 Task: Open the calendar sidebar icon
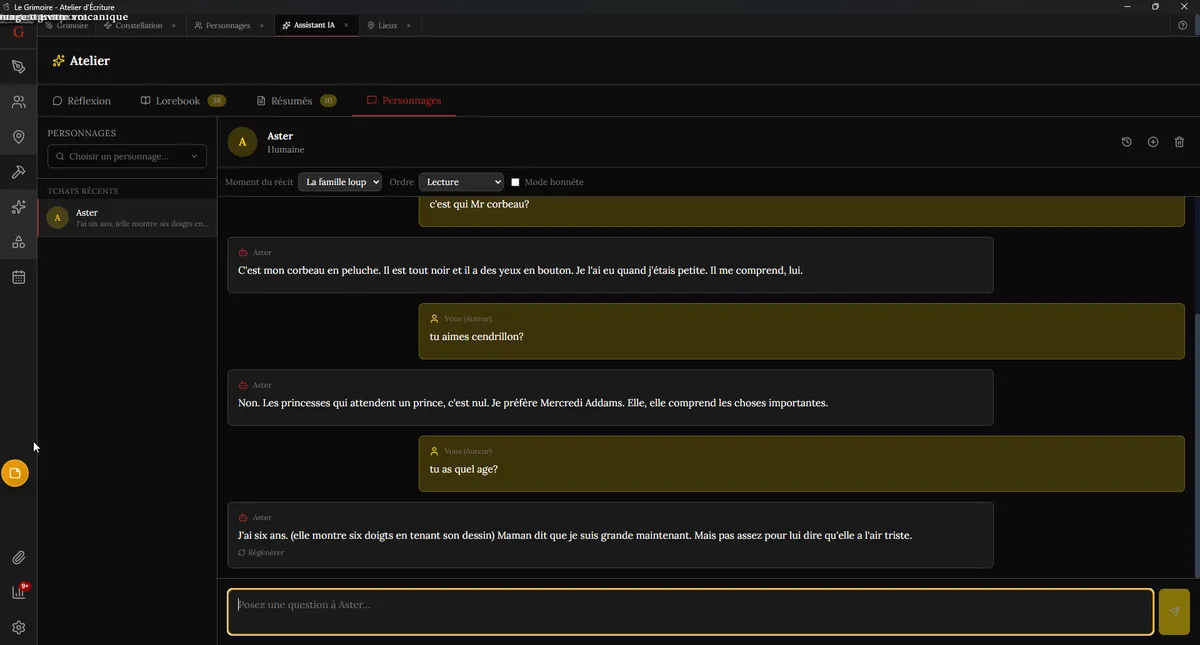(x=18, y=277)
